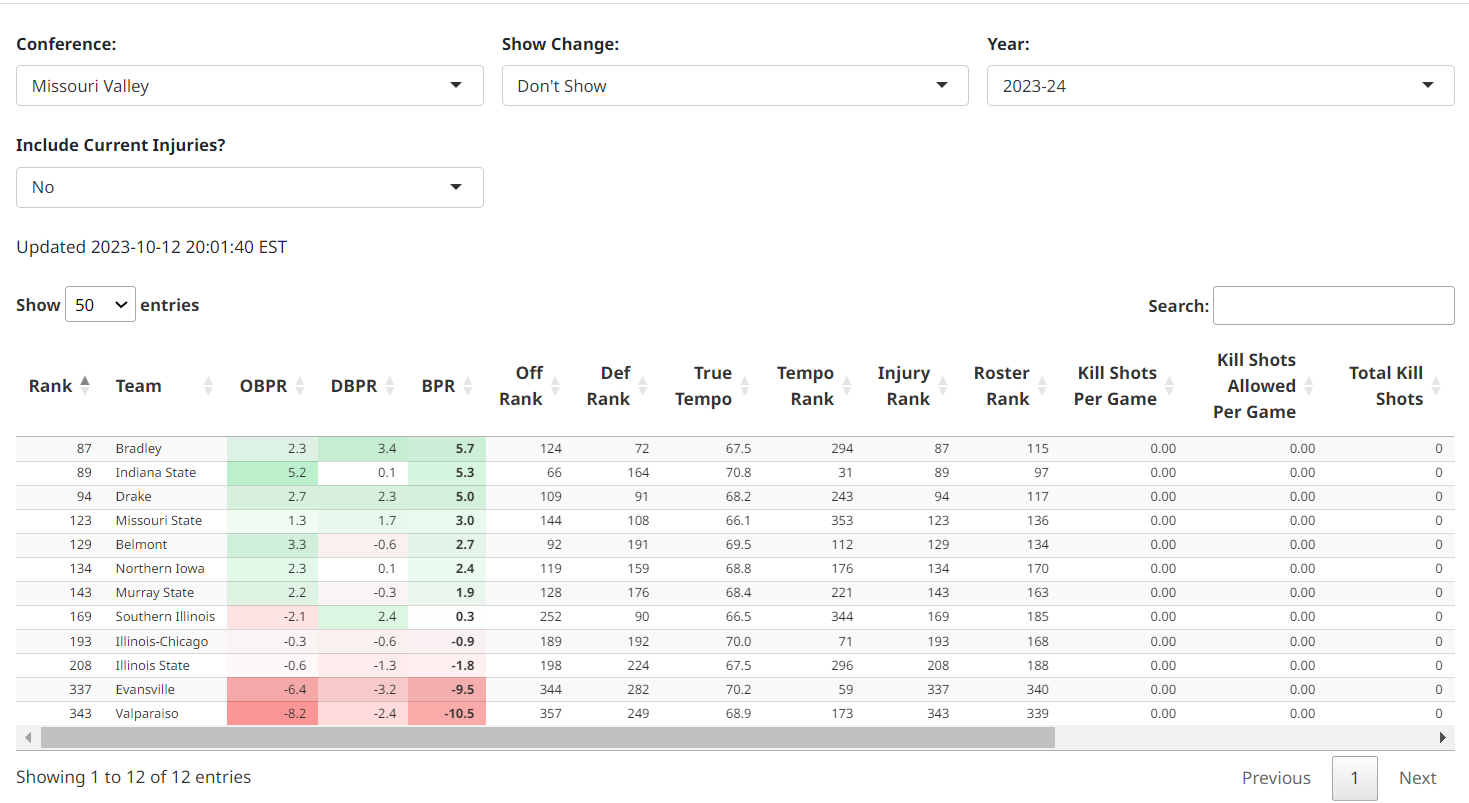Sort by Injury Rank sort arrows

click(x=942, y=386)
